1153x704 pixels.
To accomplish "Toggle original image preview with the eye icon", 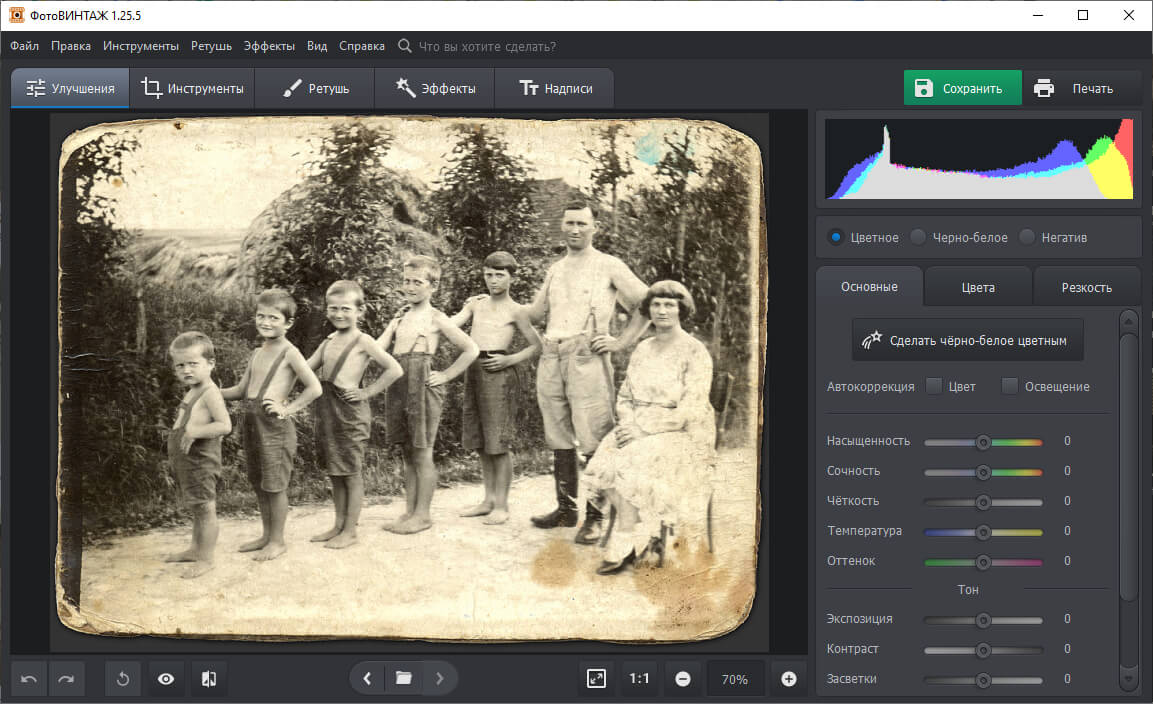I will [x=165, y=679].
